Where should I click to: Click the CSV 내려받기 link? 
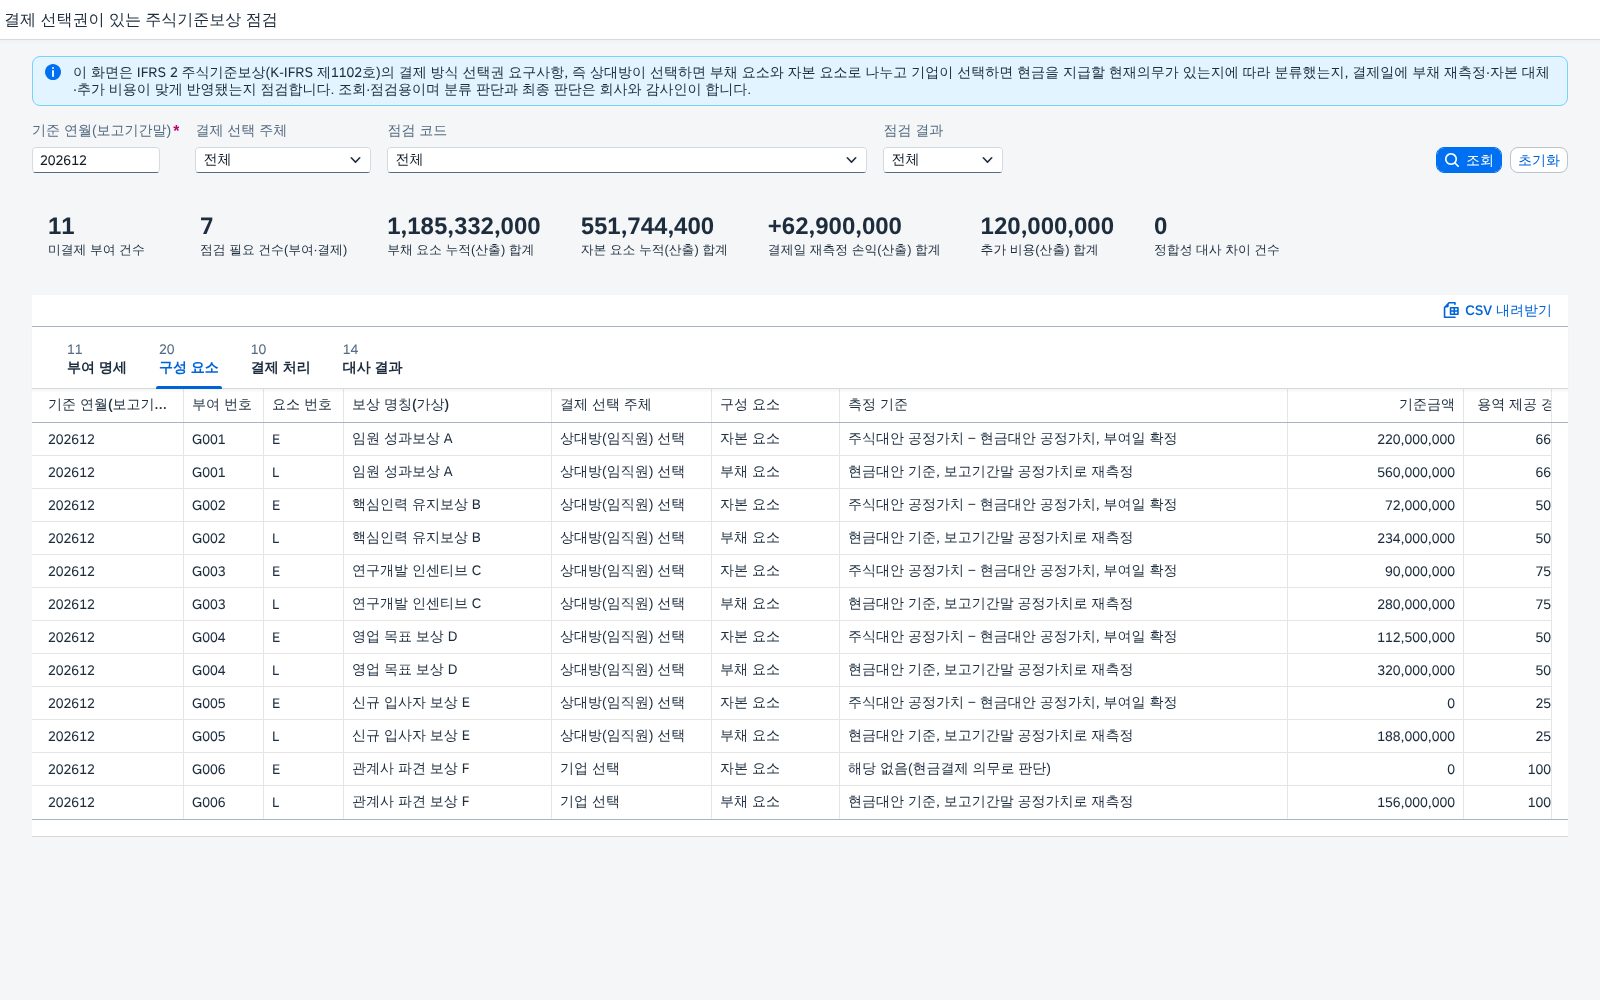tap(1497, 310)
